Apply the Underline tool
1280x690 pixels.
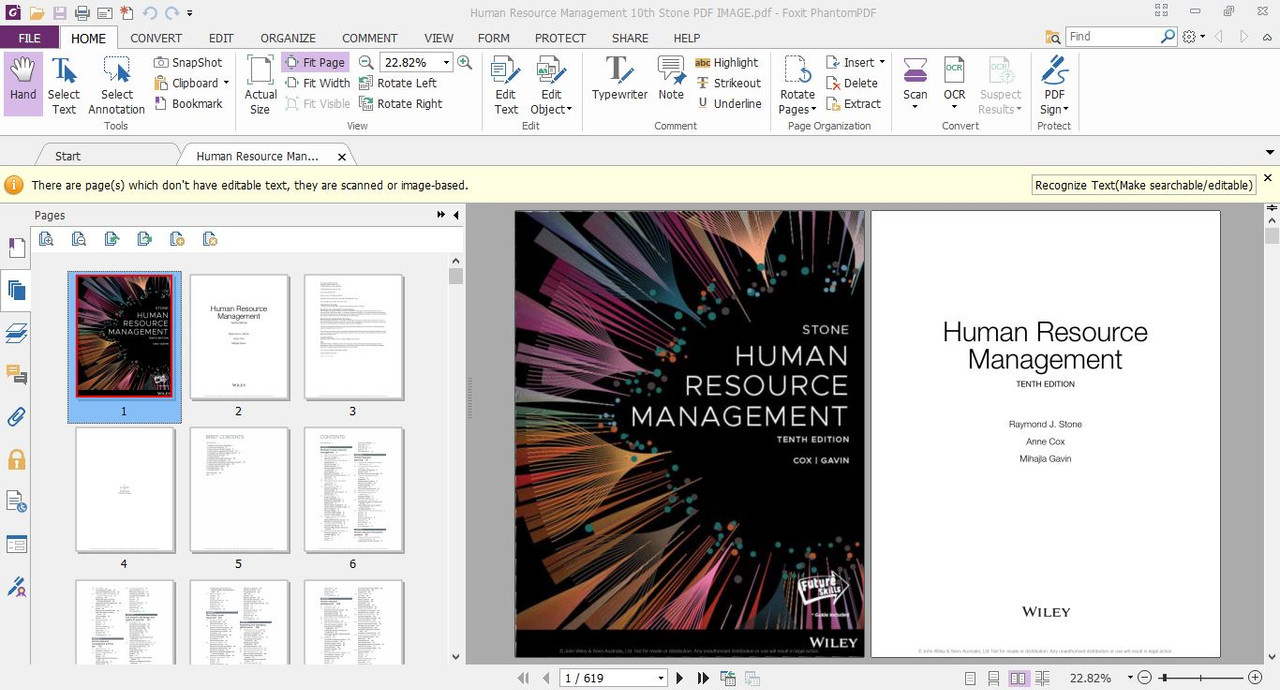click(x=729, y=104)
